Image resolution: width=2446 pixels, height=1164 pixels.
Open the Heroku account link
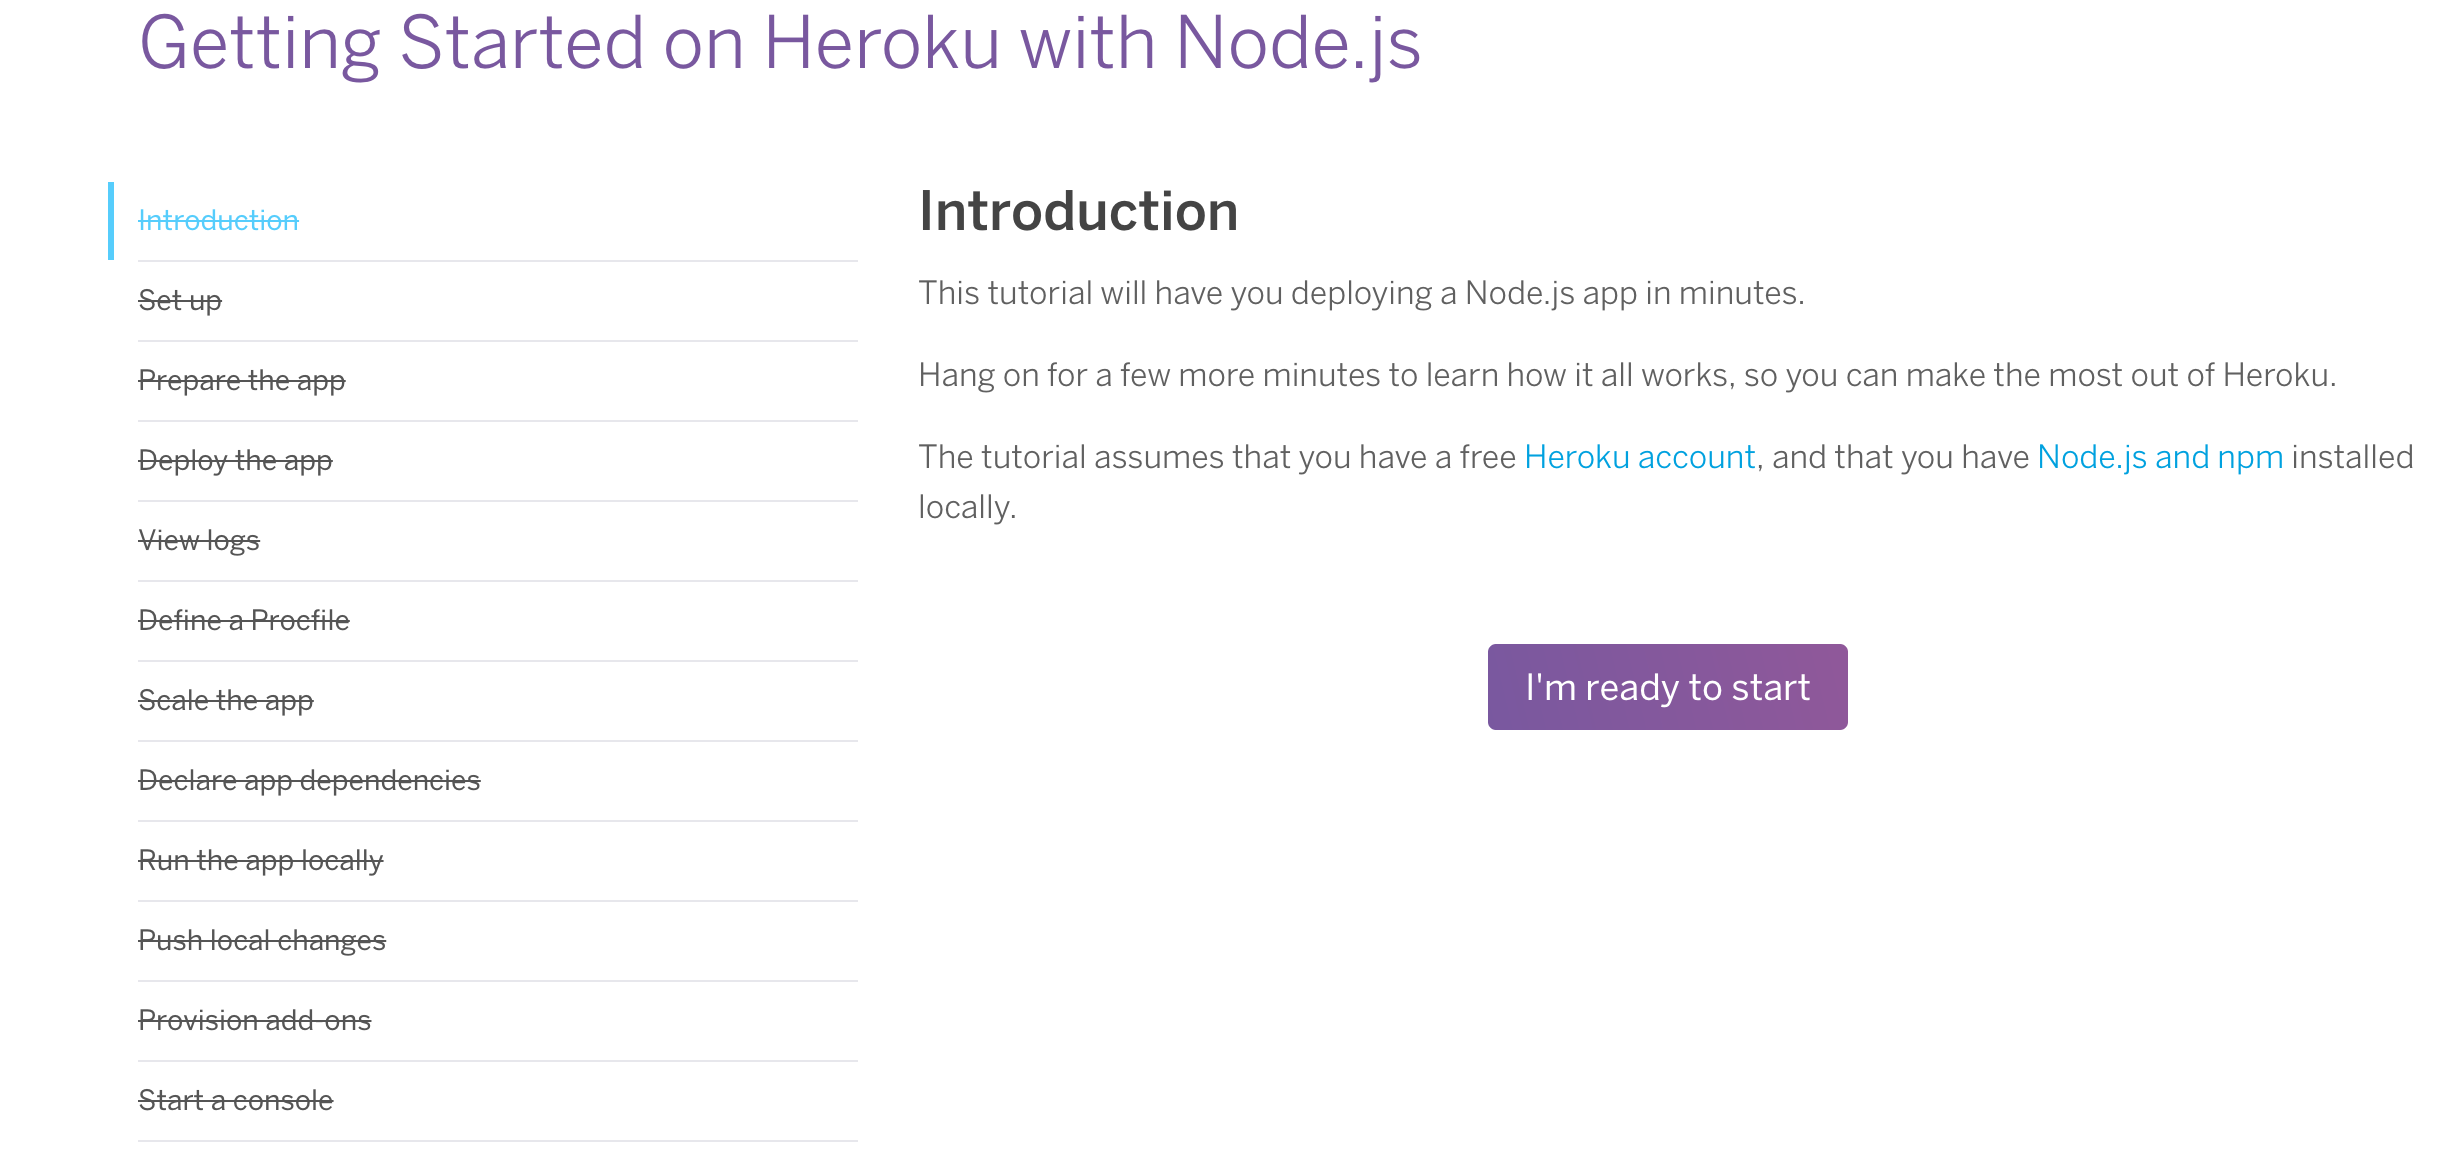pos(1639,457)
